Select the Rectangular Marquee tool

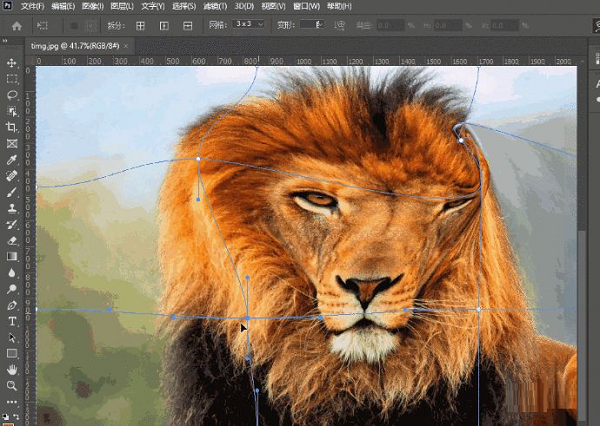point(12,79)
